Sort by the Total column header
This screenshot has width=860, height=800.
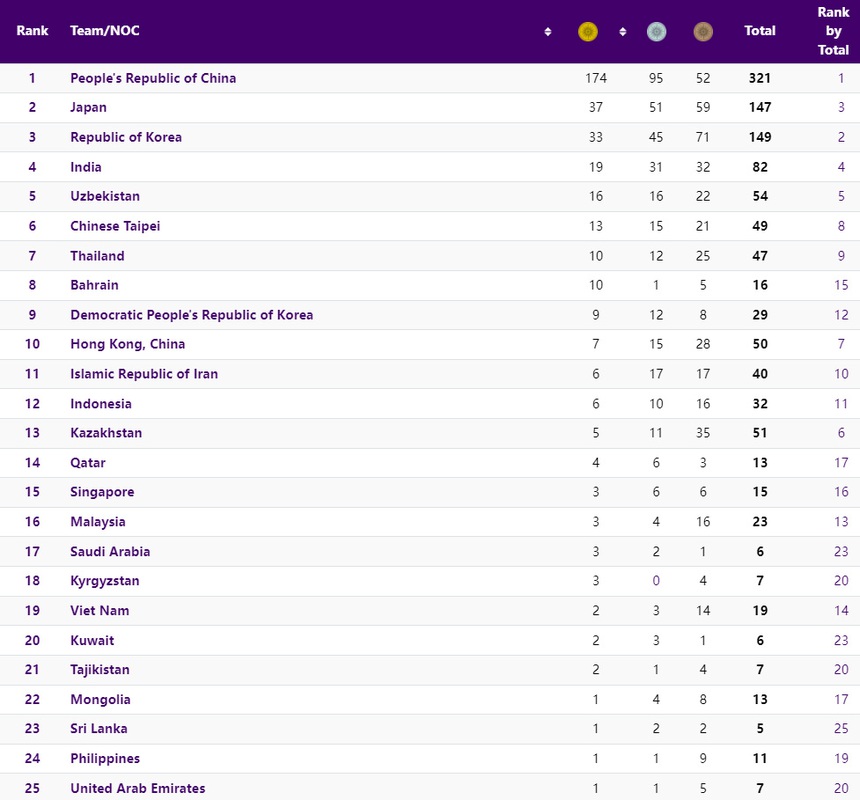click(760, 31)
